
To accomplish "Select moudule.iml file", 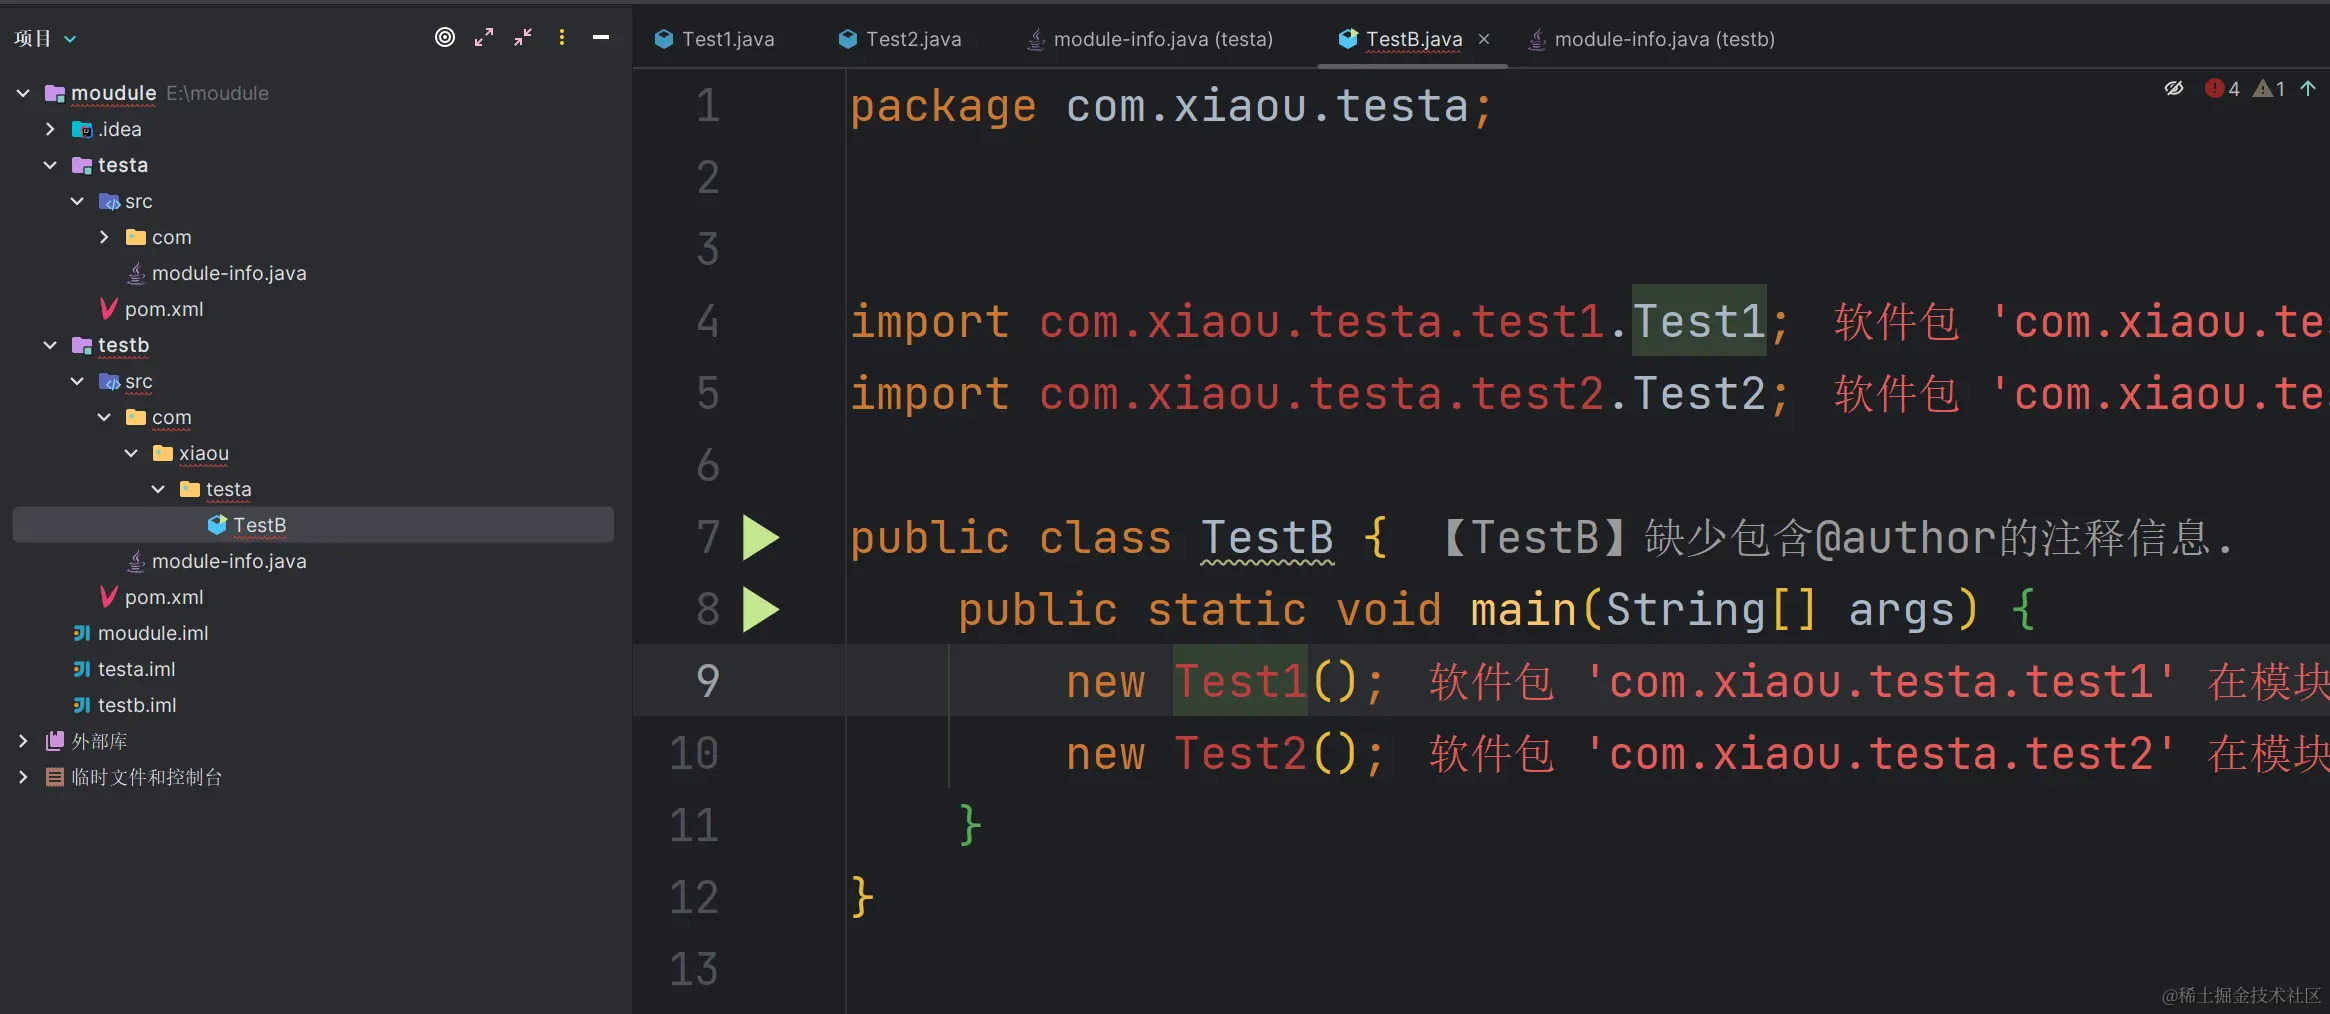I will (152, 633).
